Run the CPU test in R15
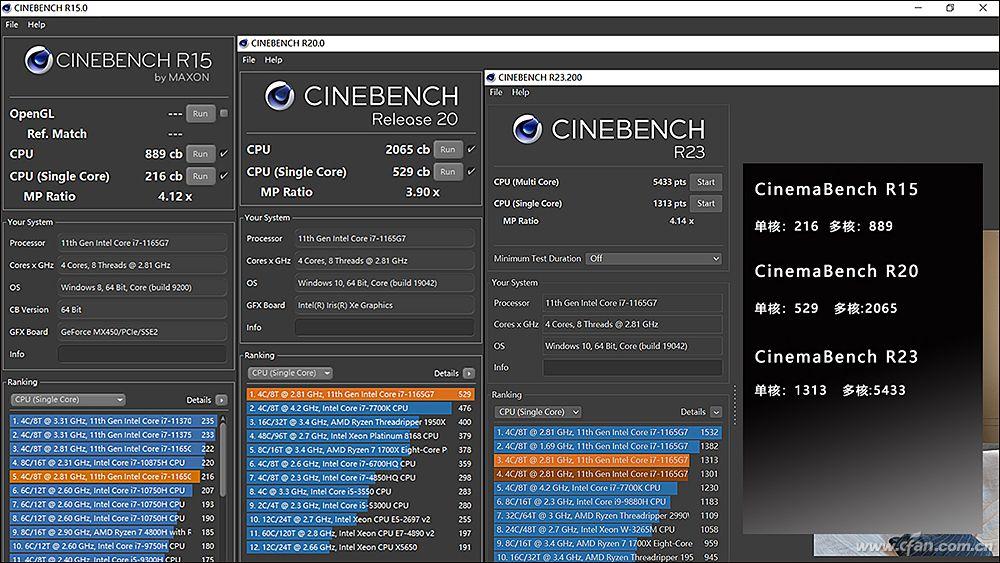1000x563 pixels. click(200, 154)
